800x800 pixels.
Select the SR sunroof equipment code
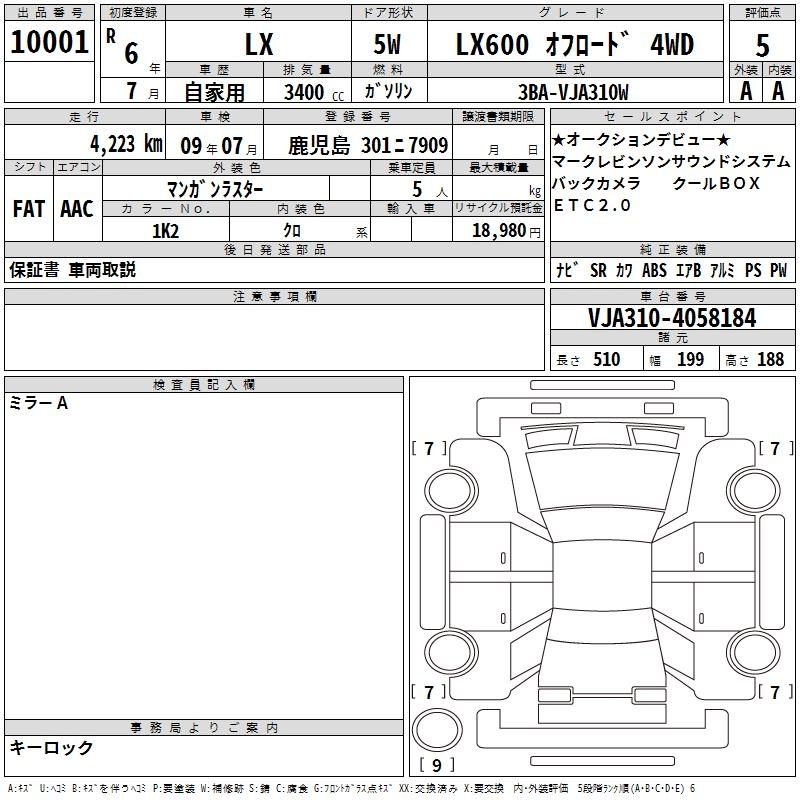point(598,270)
